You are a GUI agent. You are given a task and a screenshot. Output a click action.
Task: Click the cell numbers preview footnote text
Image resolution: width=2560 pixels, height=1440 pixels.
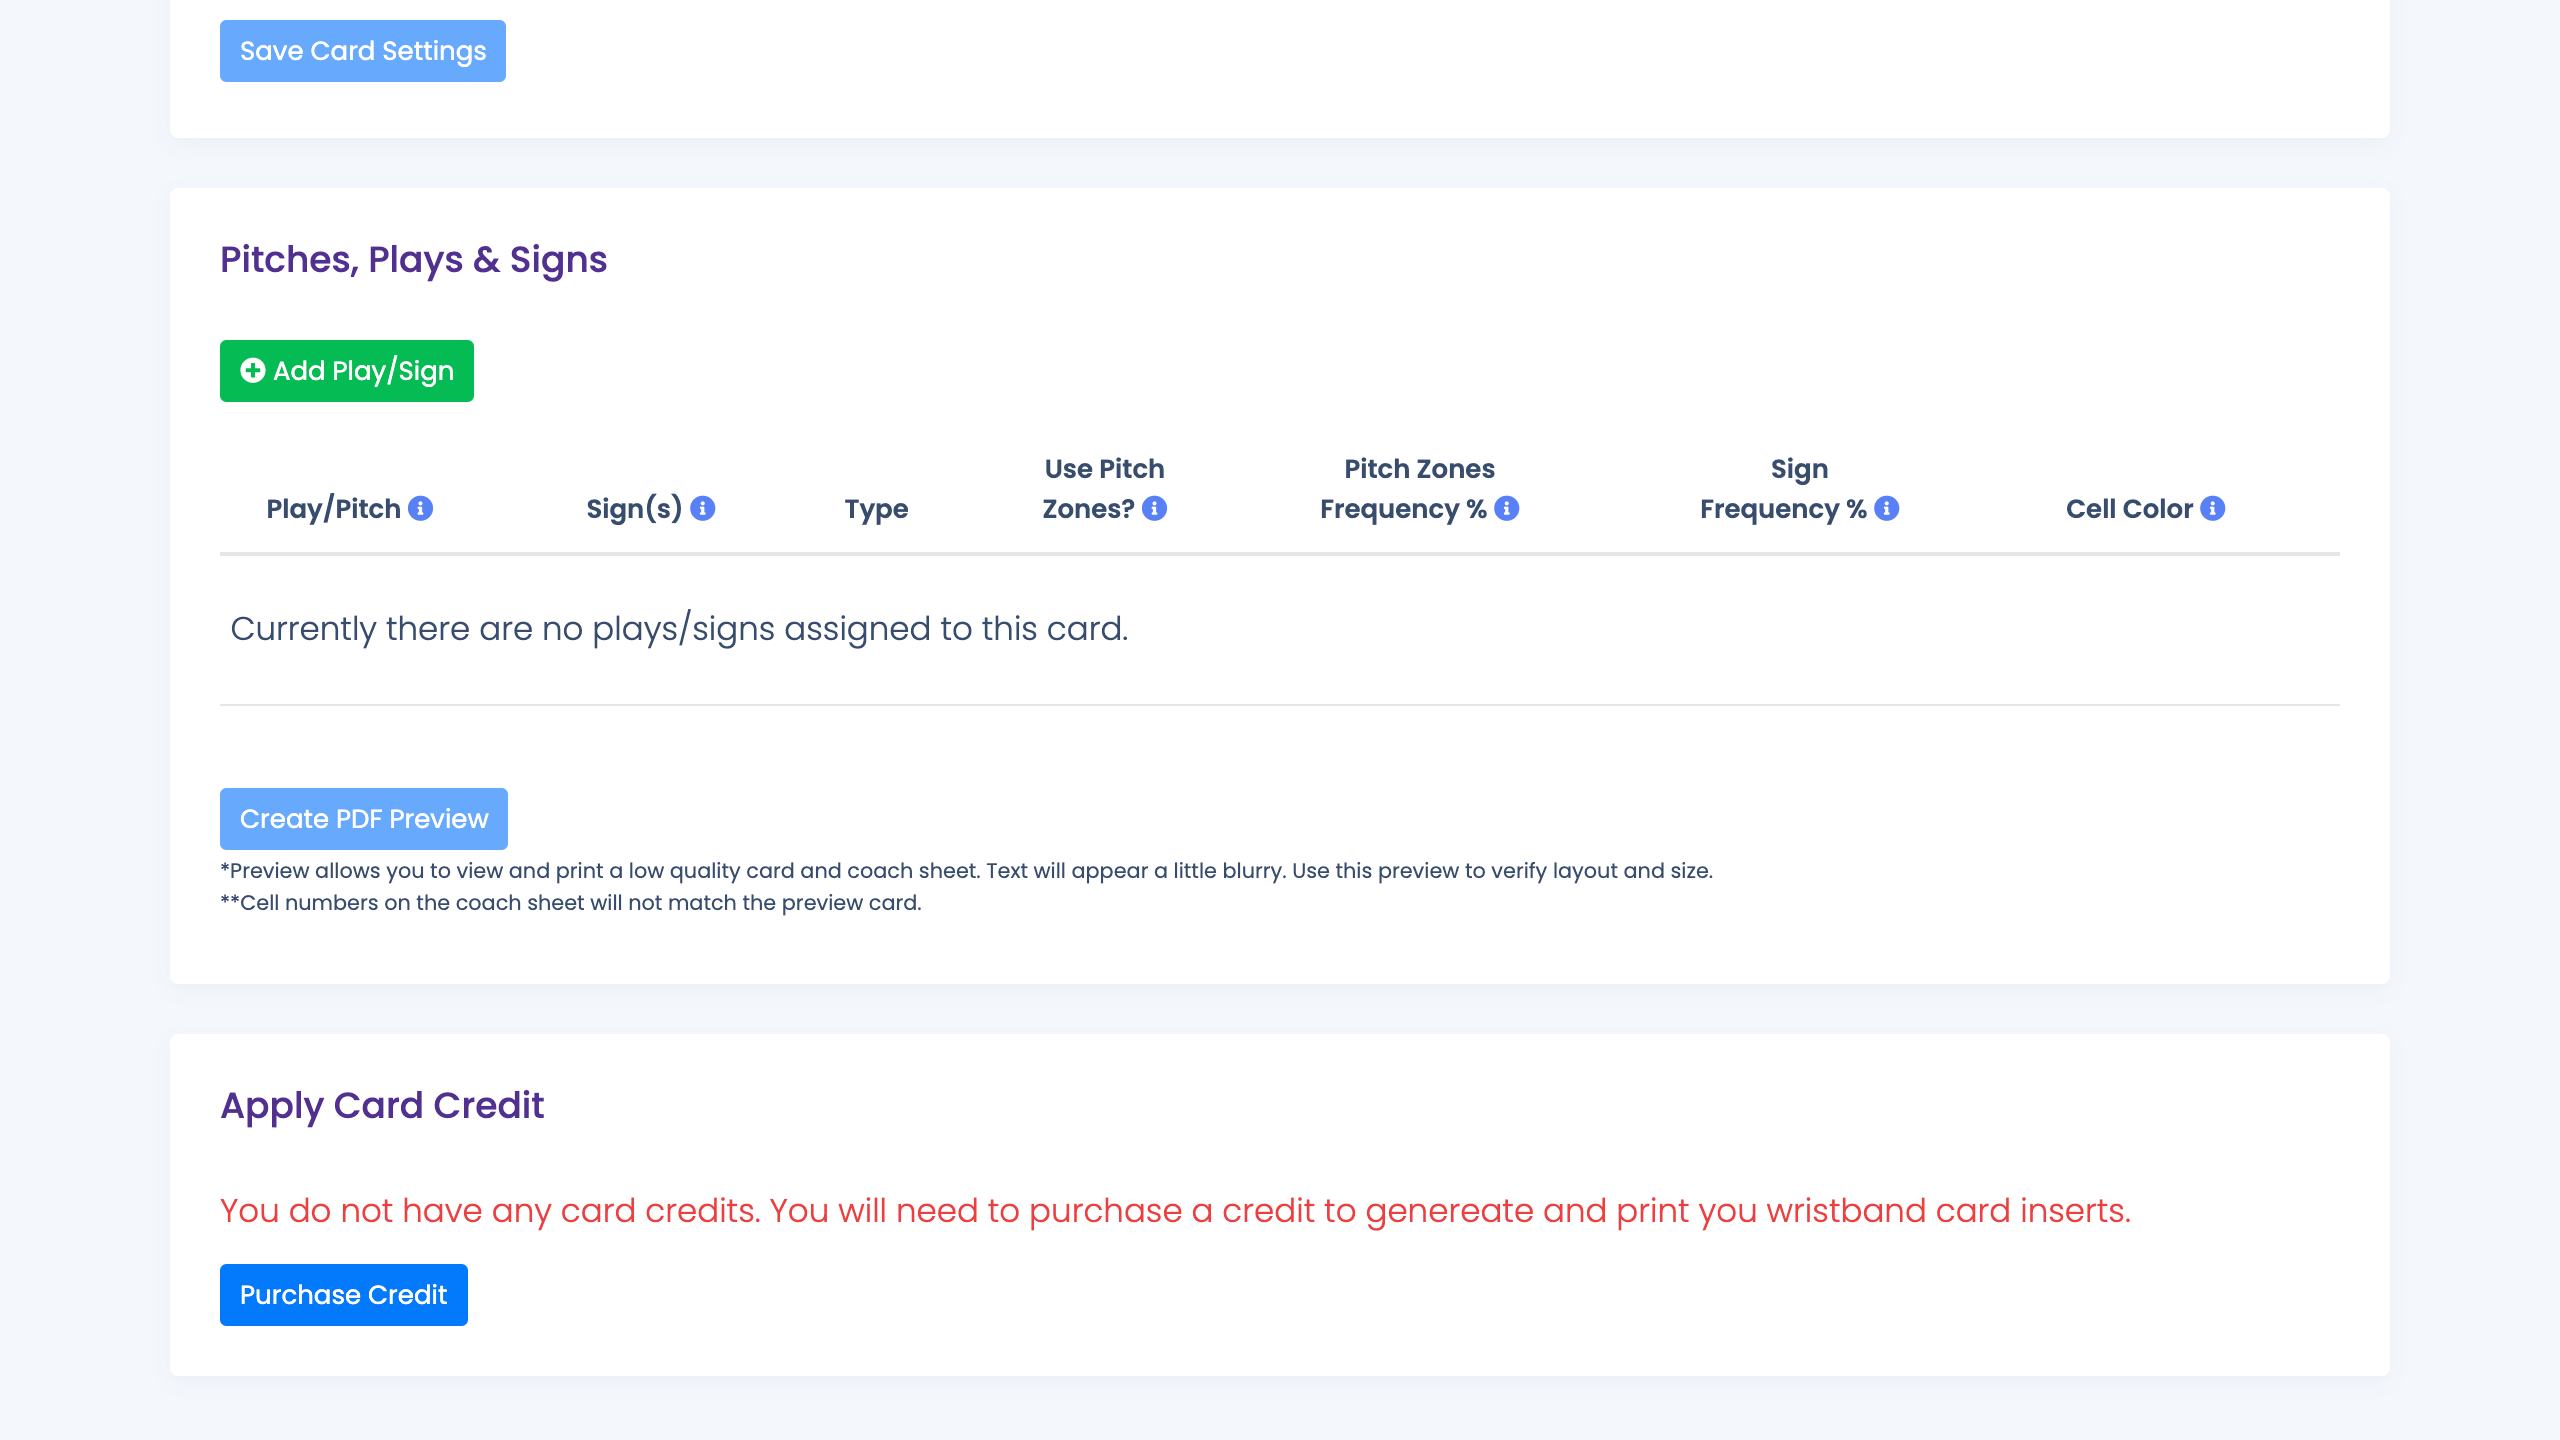click(571, 903)
